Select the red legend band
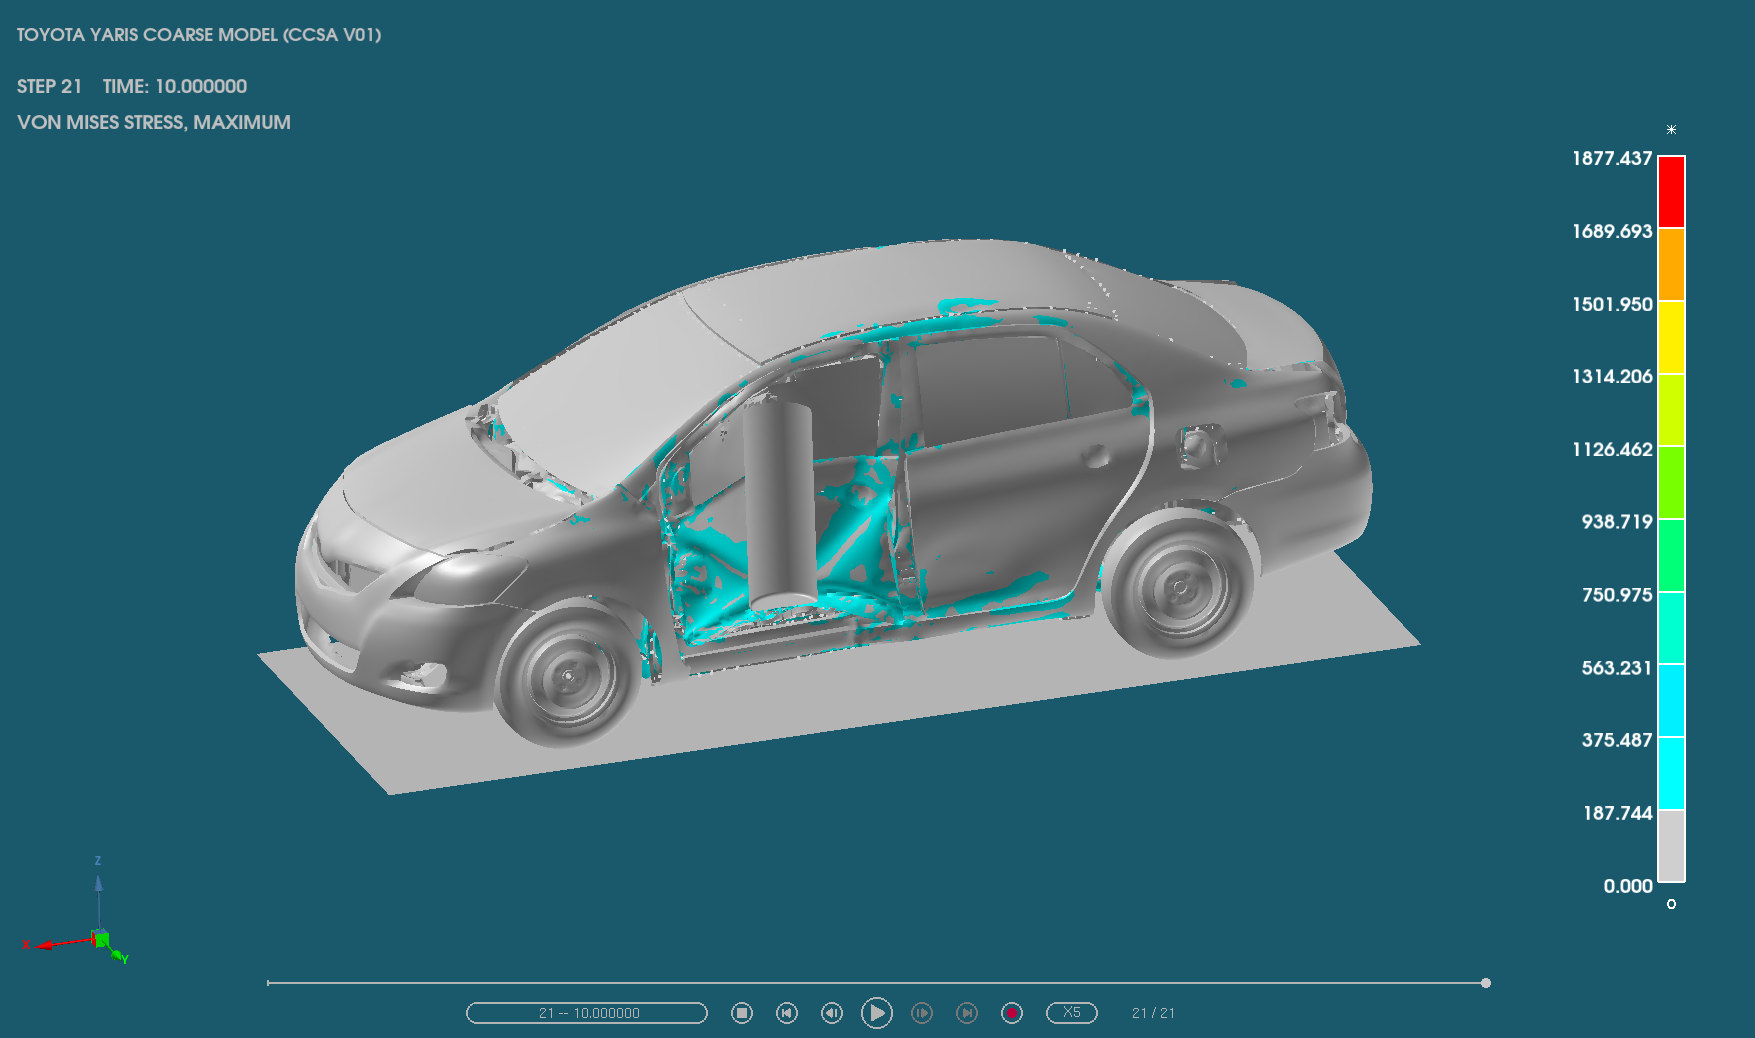The image size is (1755, 1038). [1671, 192]
